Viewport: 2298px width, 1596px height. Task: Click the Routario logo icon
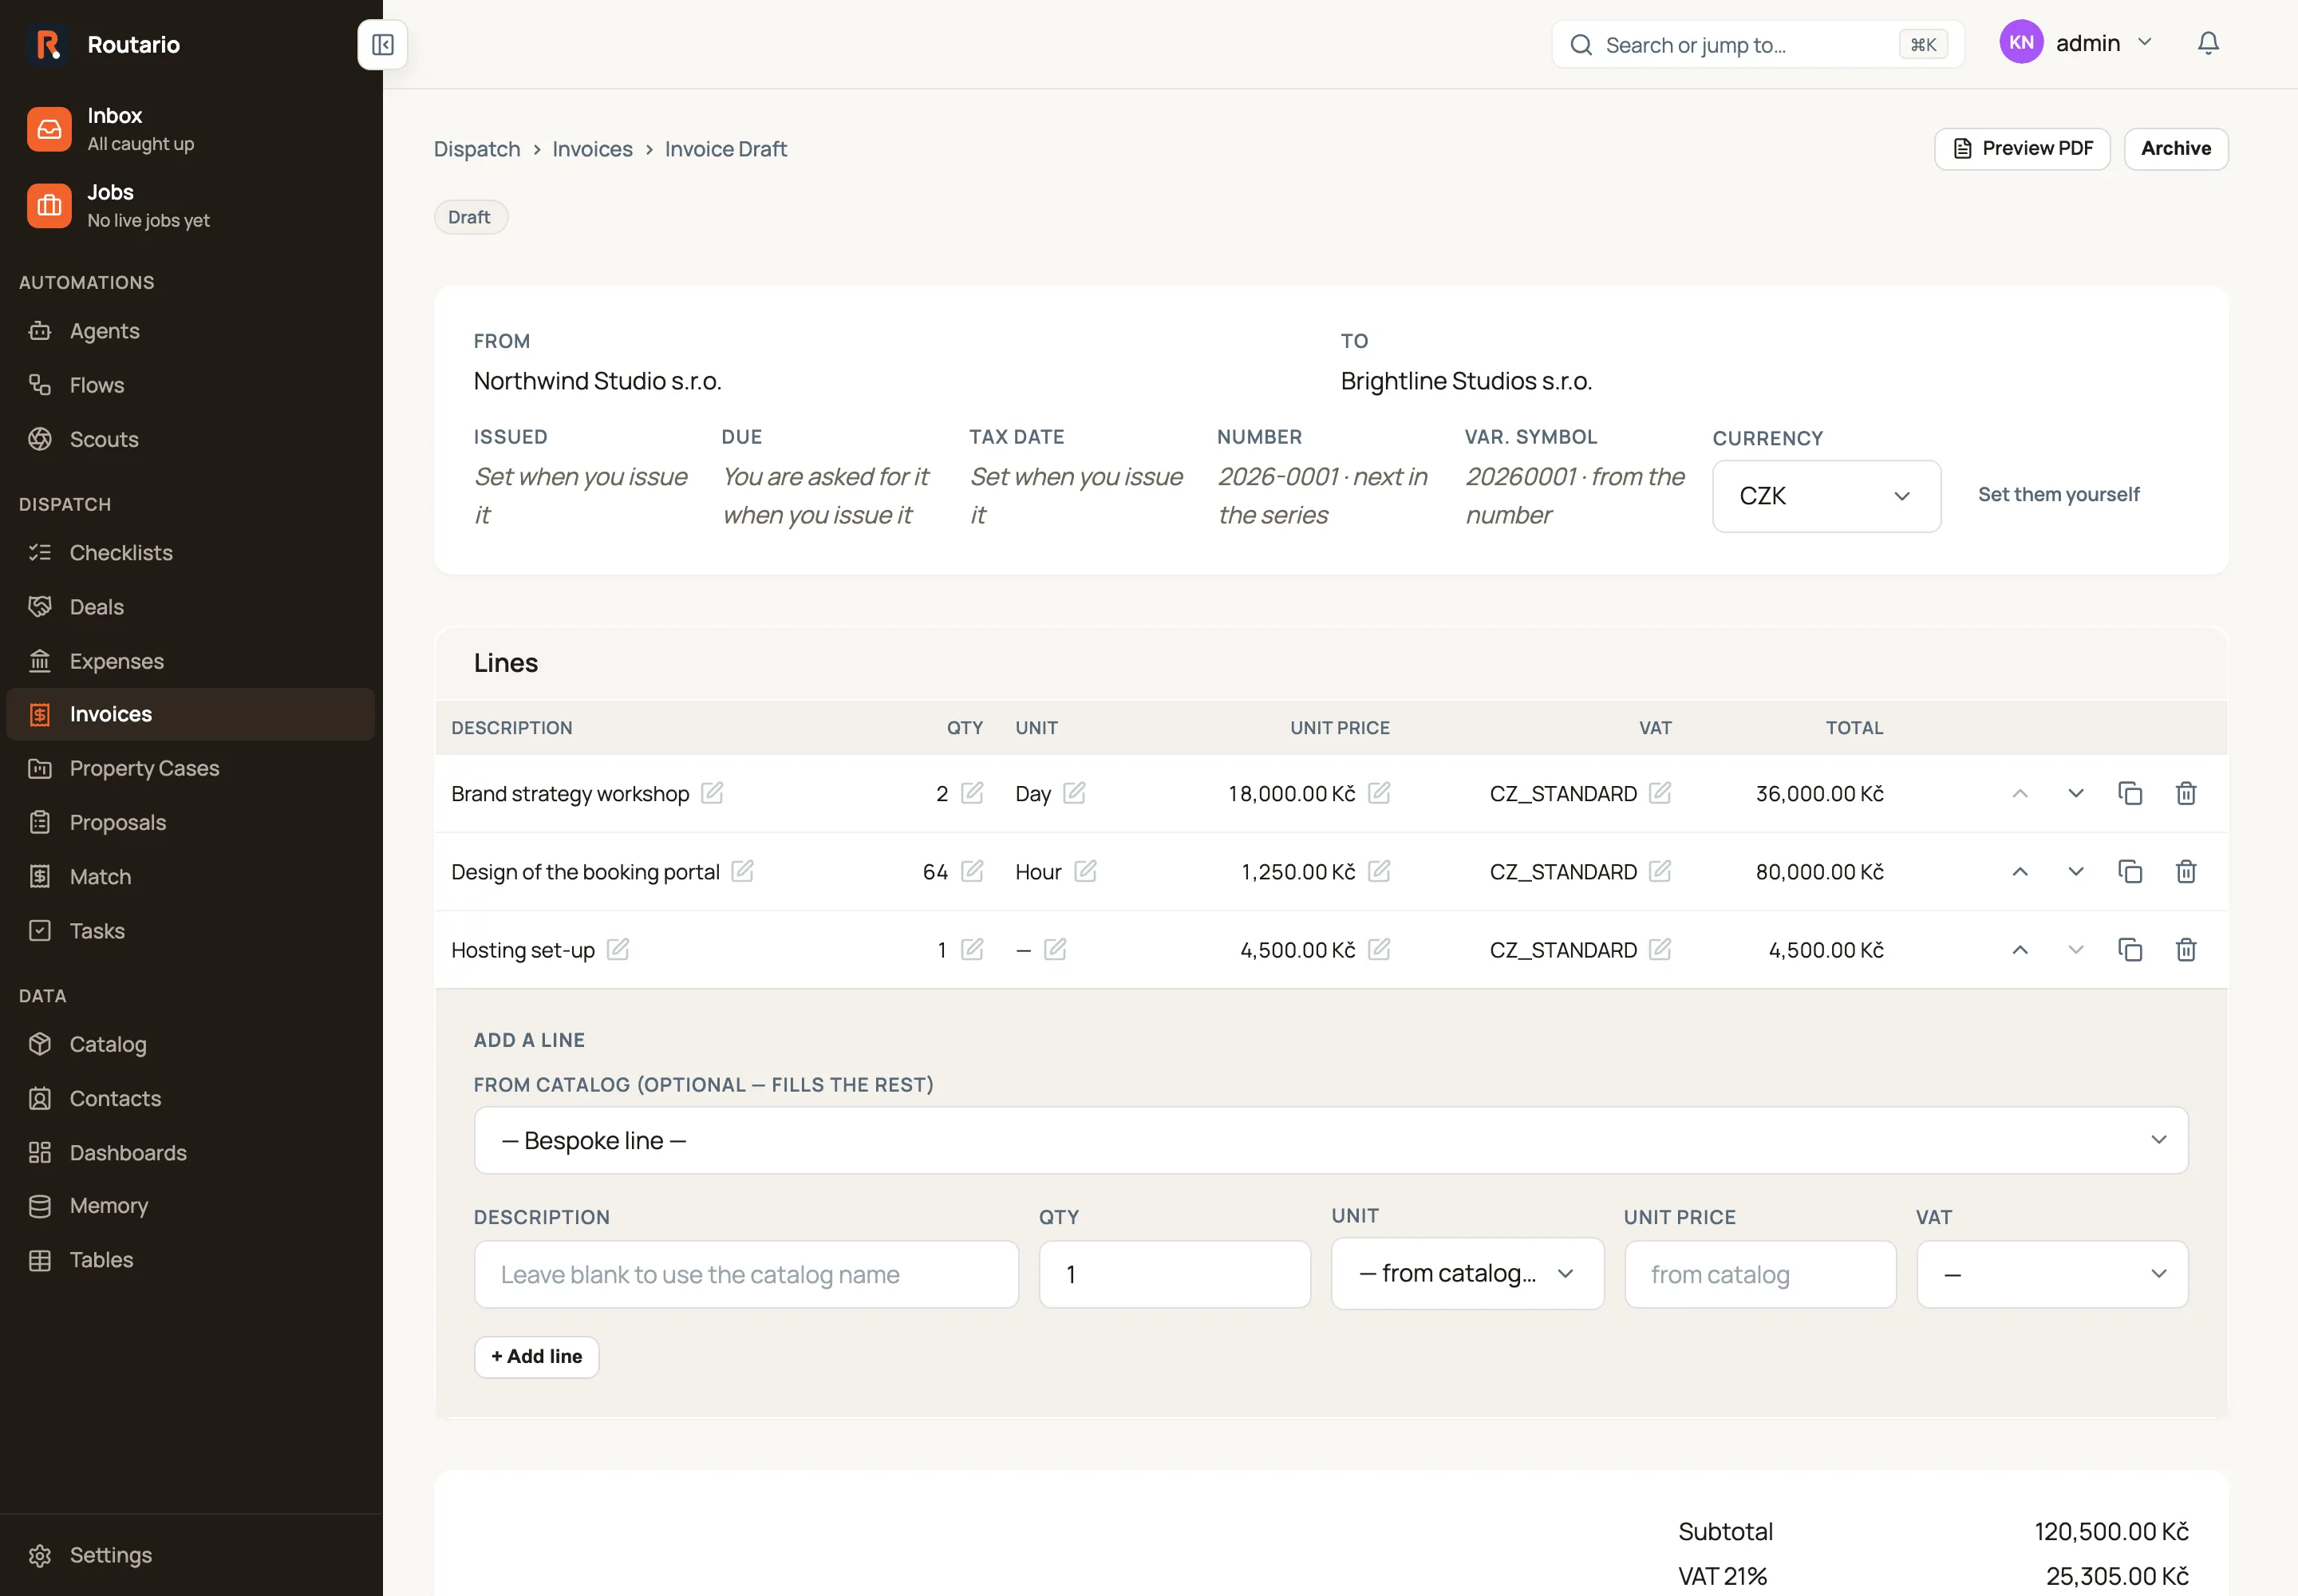click(48, 44)
